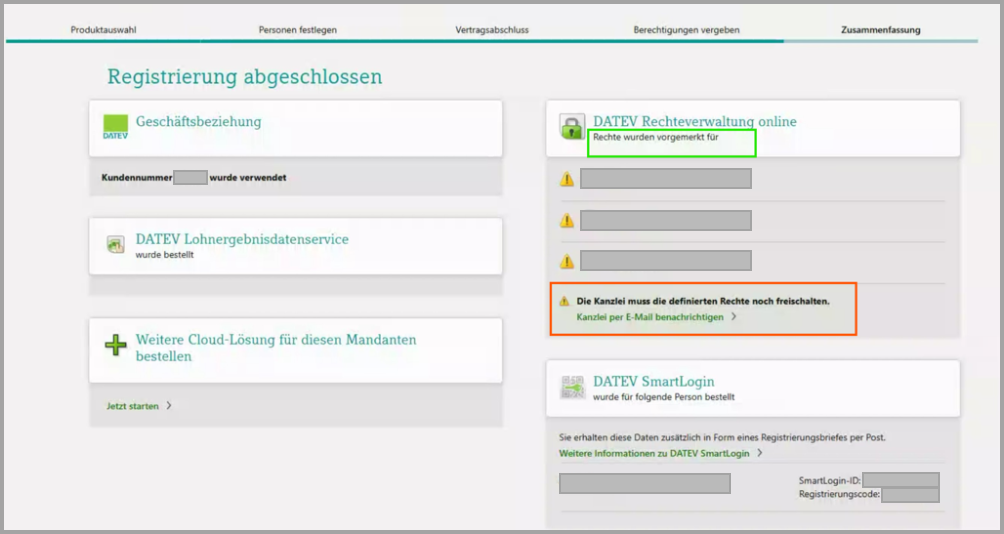Open DATEV Rechteverwaltung online heading

tap(694, 121)
